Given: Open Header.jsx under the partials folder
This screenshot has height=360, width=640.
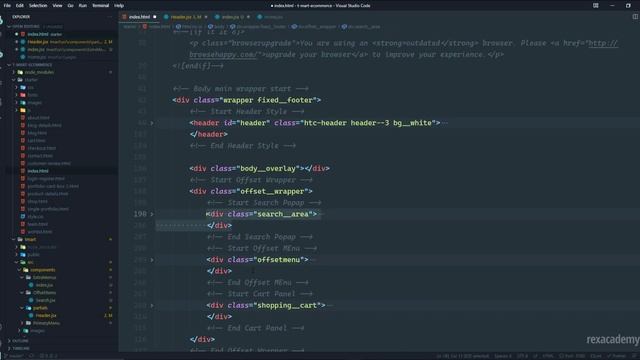Looking at the screenshot, I should coord(46,316).
